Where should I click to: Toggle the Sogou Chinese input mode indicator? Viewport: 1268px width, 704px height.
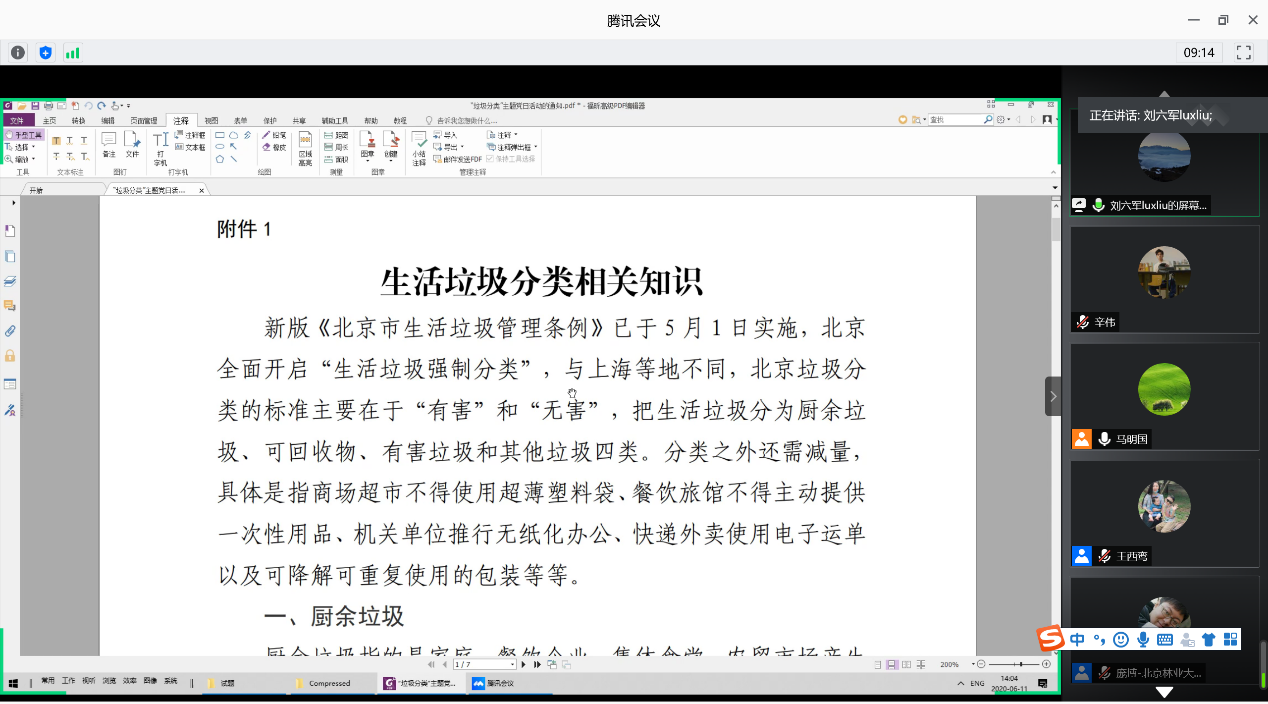point(1077,639)
